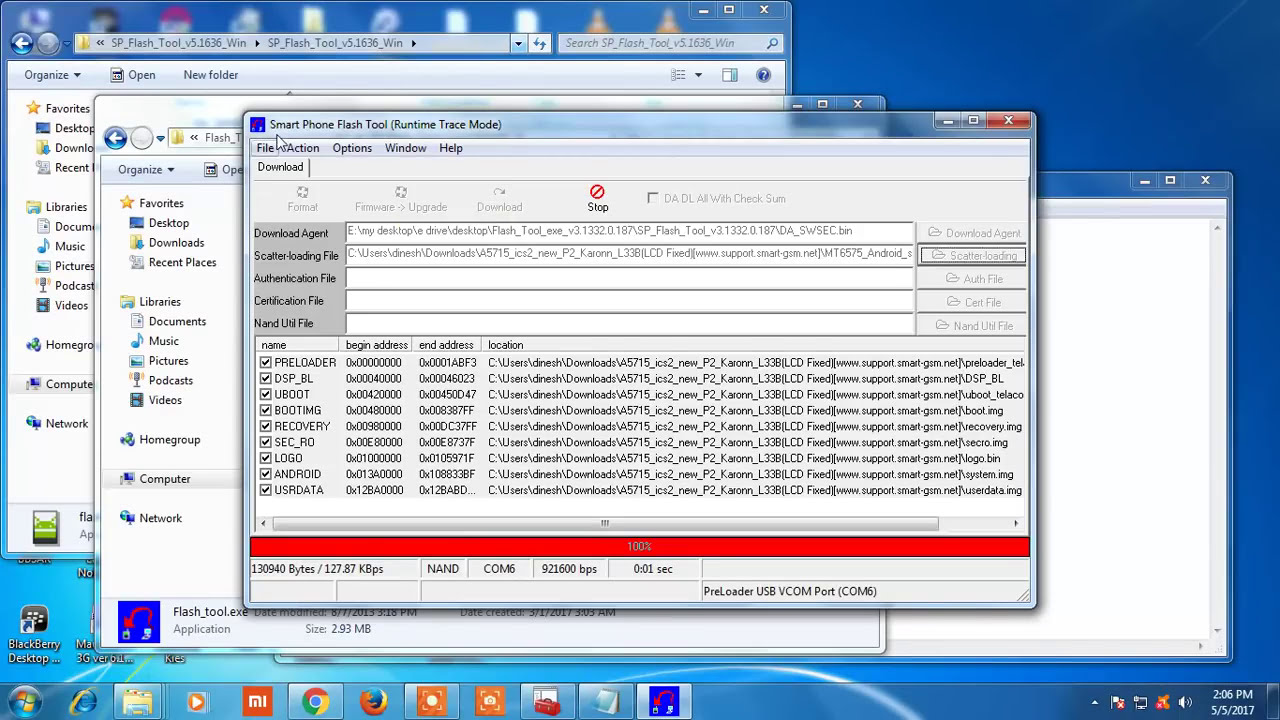Image resolution: width=1280 pixels, height=720 pixels.
Task: Open Google Chrome from the taskbar
Action: coord(315,701)
